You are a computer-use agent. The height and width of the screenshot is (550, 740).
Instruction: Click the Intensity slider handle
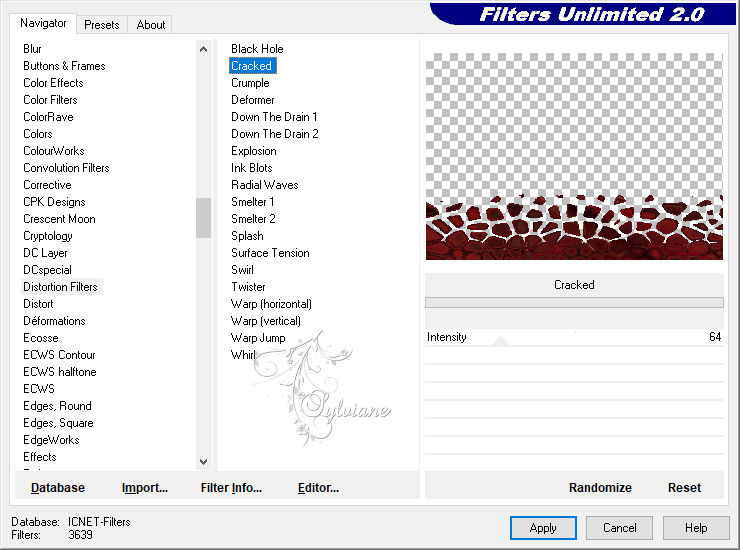[500, 341]
